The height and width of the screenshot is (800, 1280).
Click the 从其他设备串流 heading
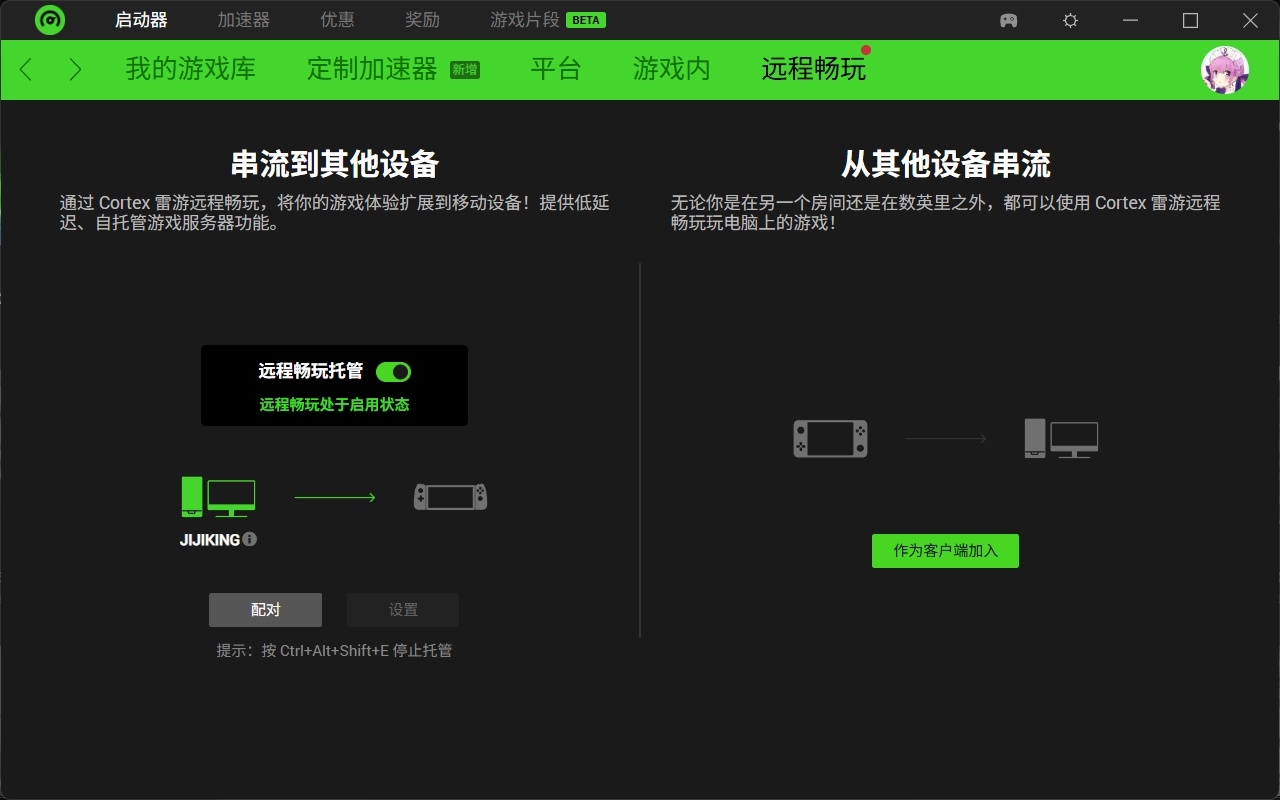[946, 164]
